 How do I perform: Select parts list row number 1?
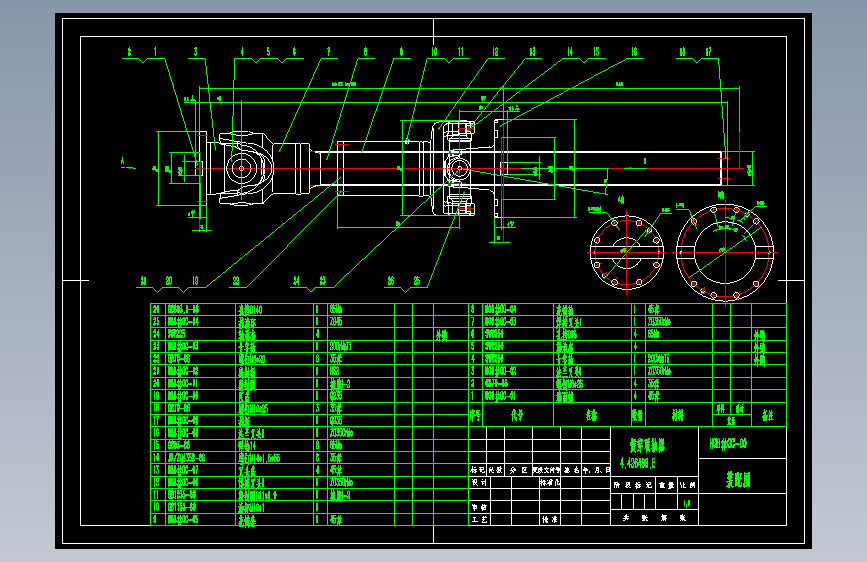click(628, 396)
